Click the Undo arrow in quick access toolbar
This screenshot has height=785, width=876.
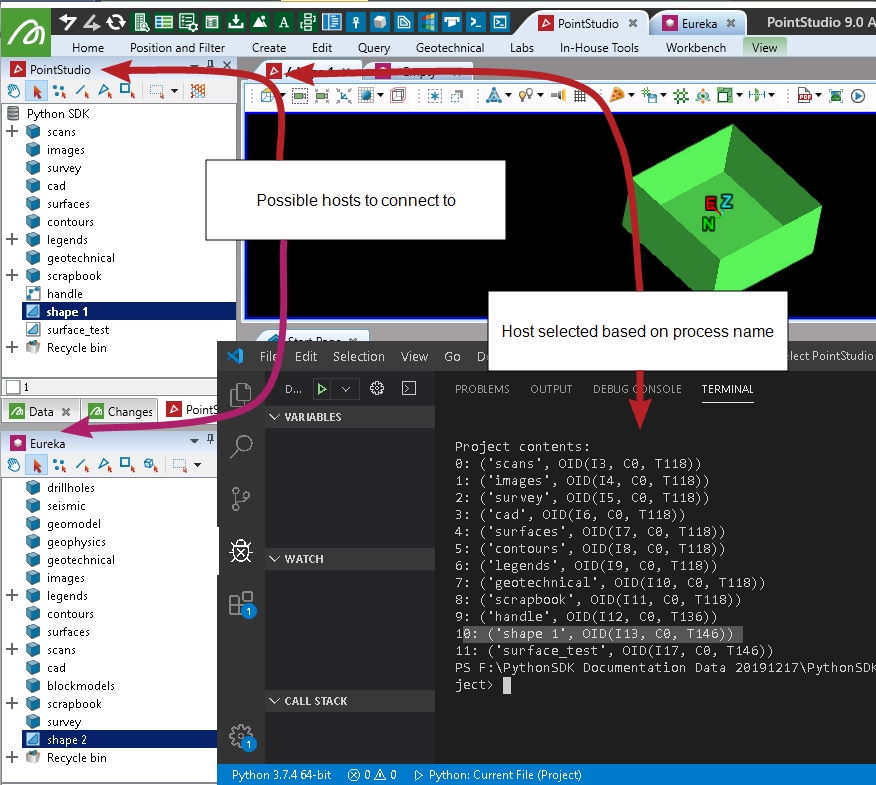[68, 22]
